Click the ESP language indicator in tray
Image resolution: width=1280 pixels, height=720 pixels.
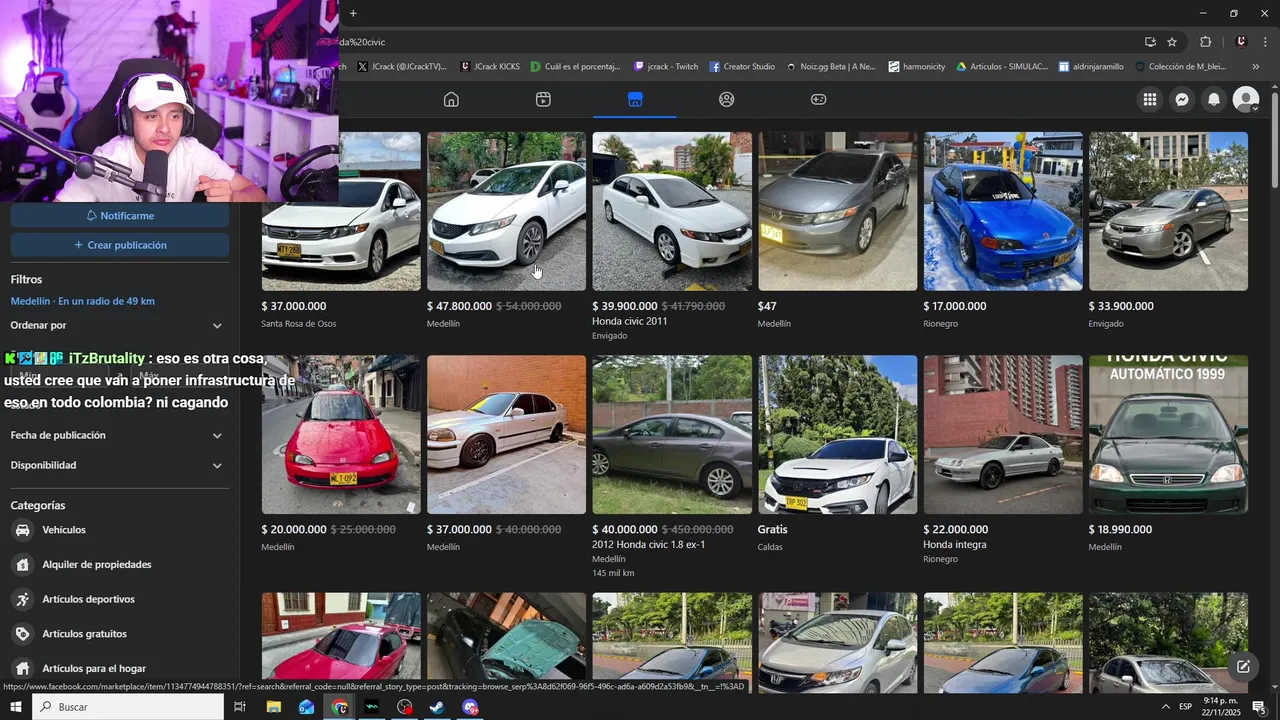pyautogui.click(x=1185, y=707)
